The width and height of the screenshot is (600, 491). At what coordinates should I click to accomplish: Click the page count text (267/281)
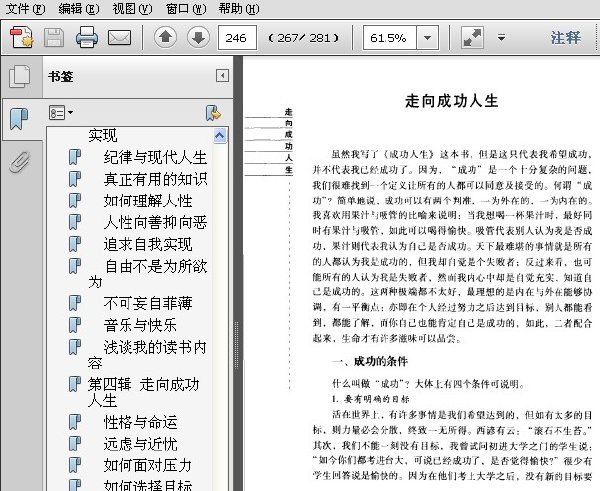[304, 38]
